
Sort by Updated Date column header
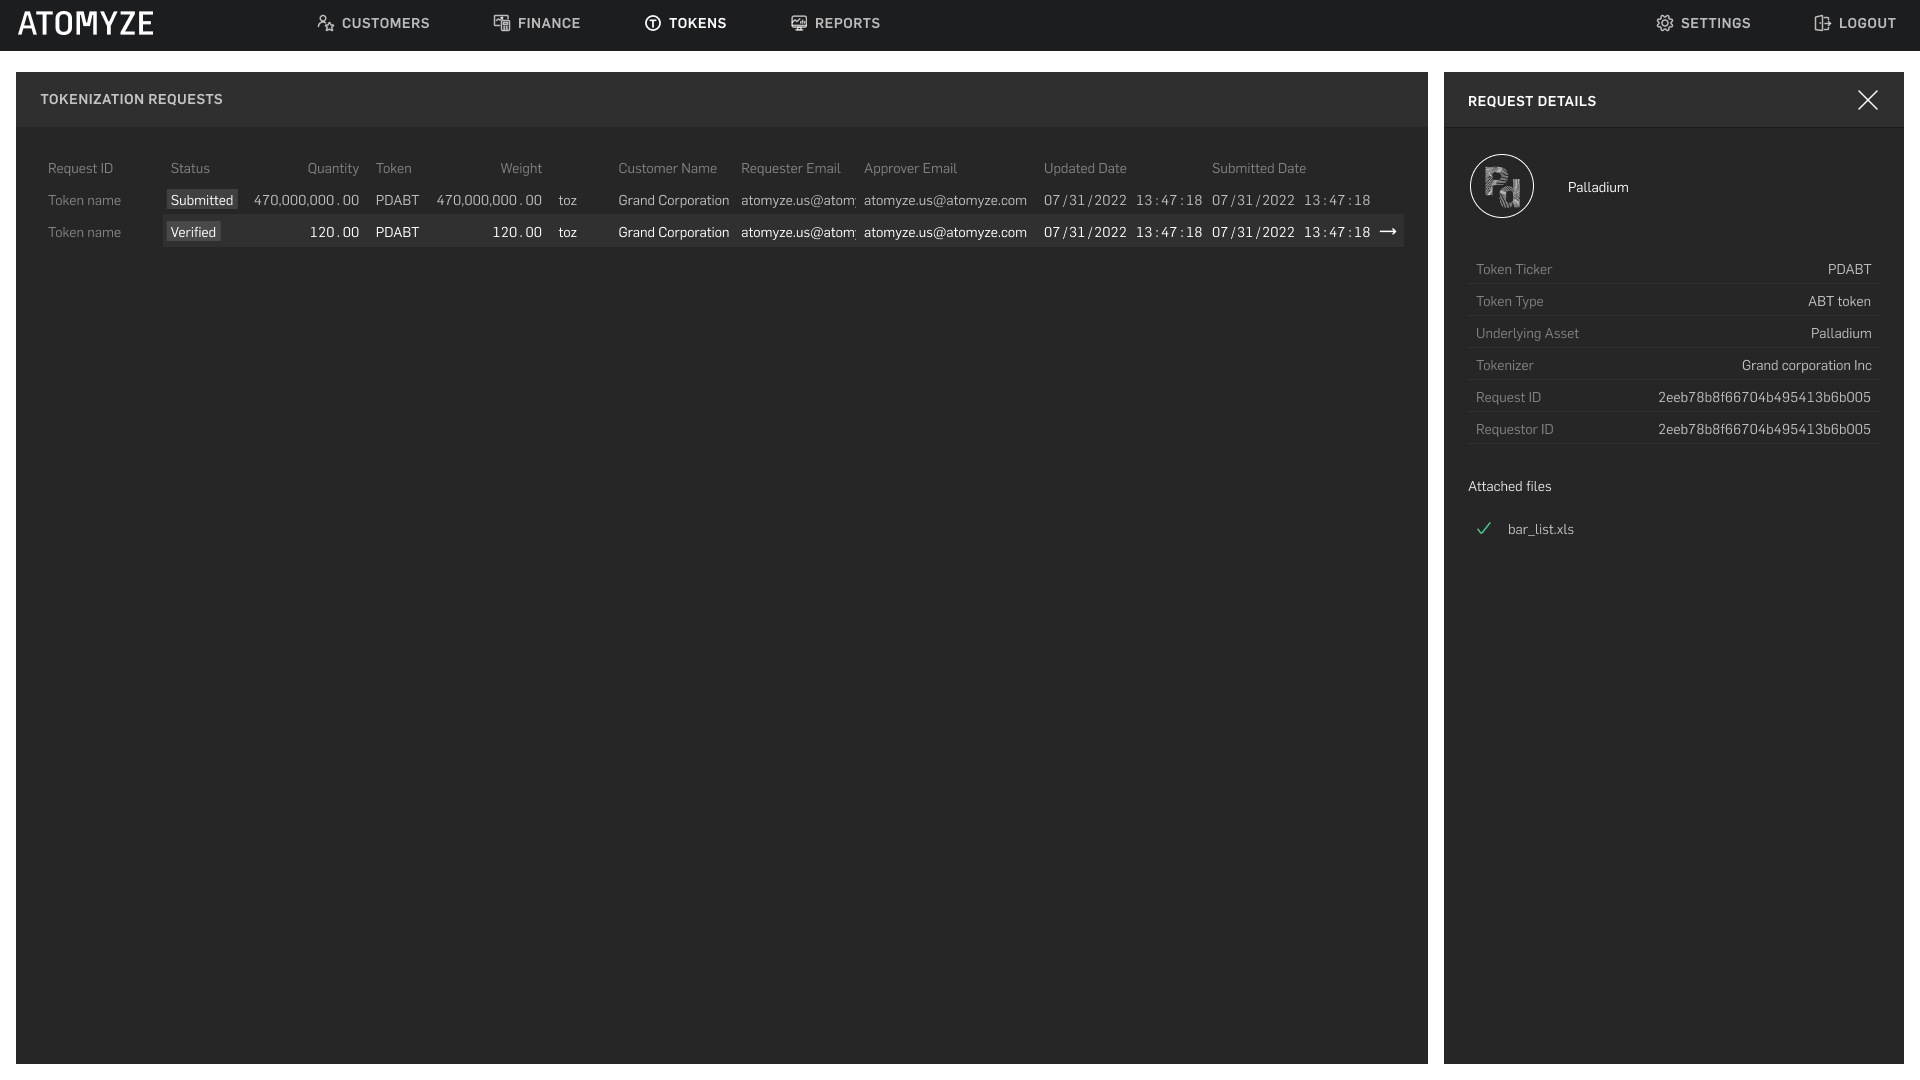pyautogui.click(x=1085, y=168)
